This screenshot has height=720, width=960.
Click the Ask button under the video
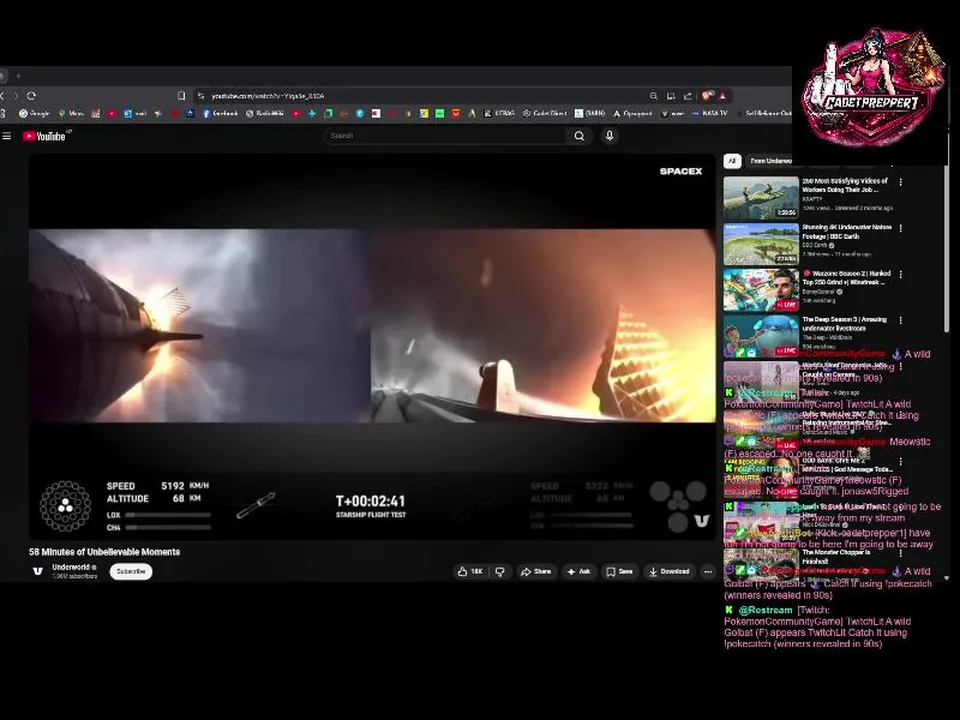click(579, 571)
